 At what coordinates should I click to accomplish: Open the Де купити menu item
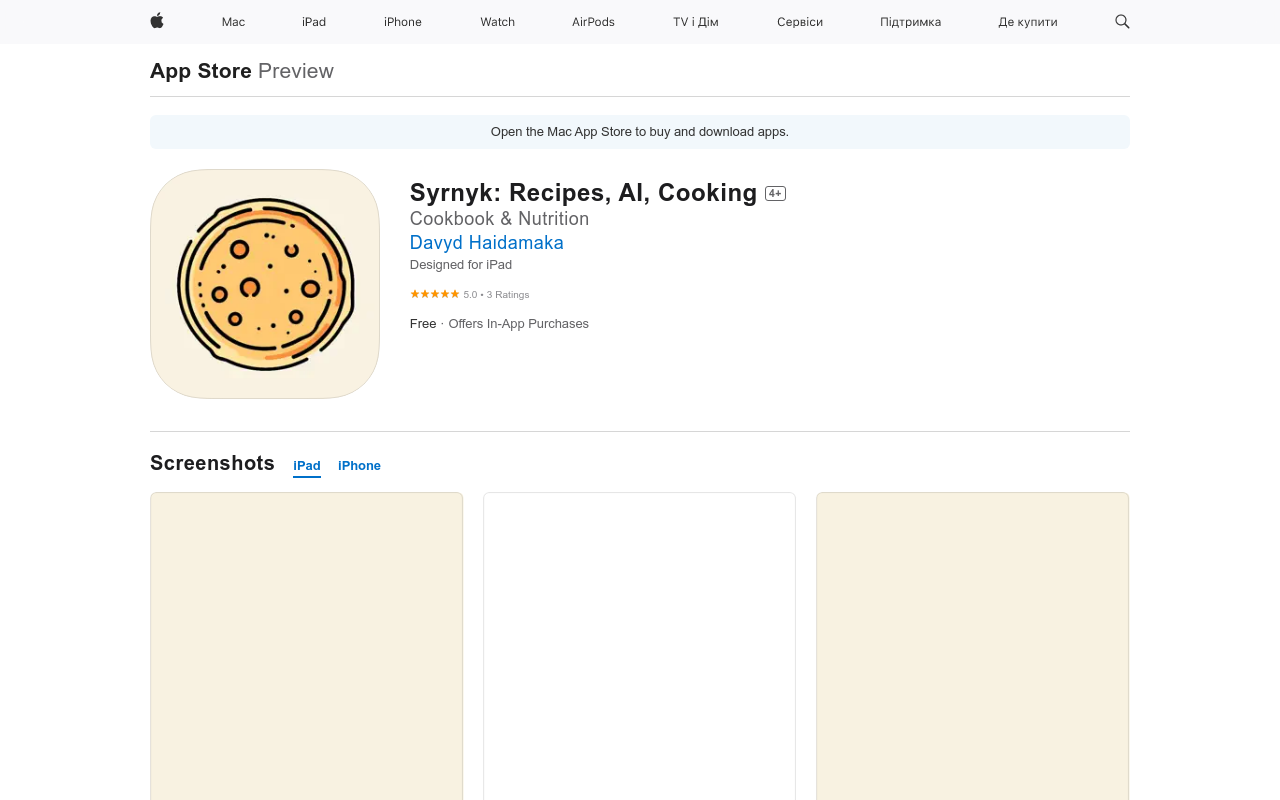coord(1027,22)
